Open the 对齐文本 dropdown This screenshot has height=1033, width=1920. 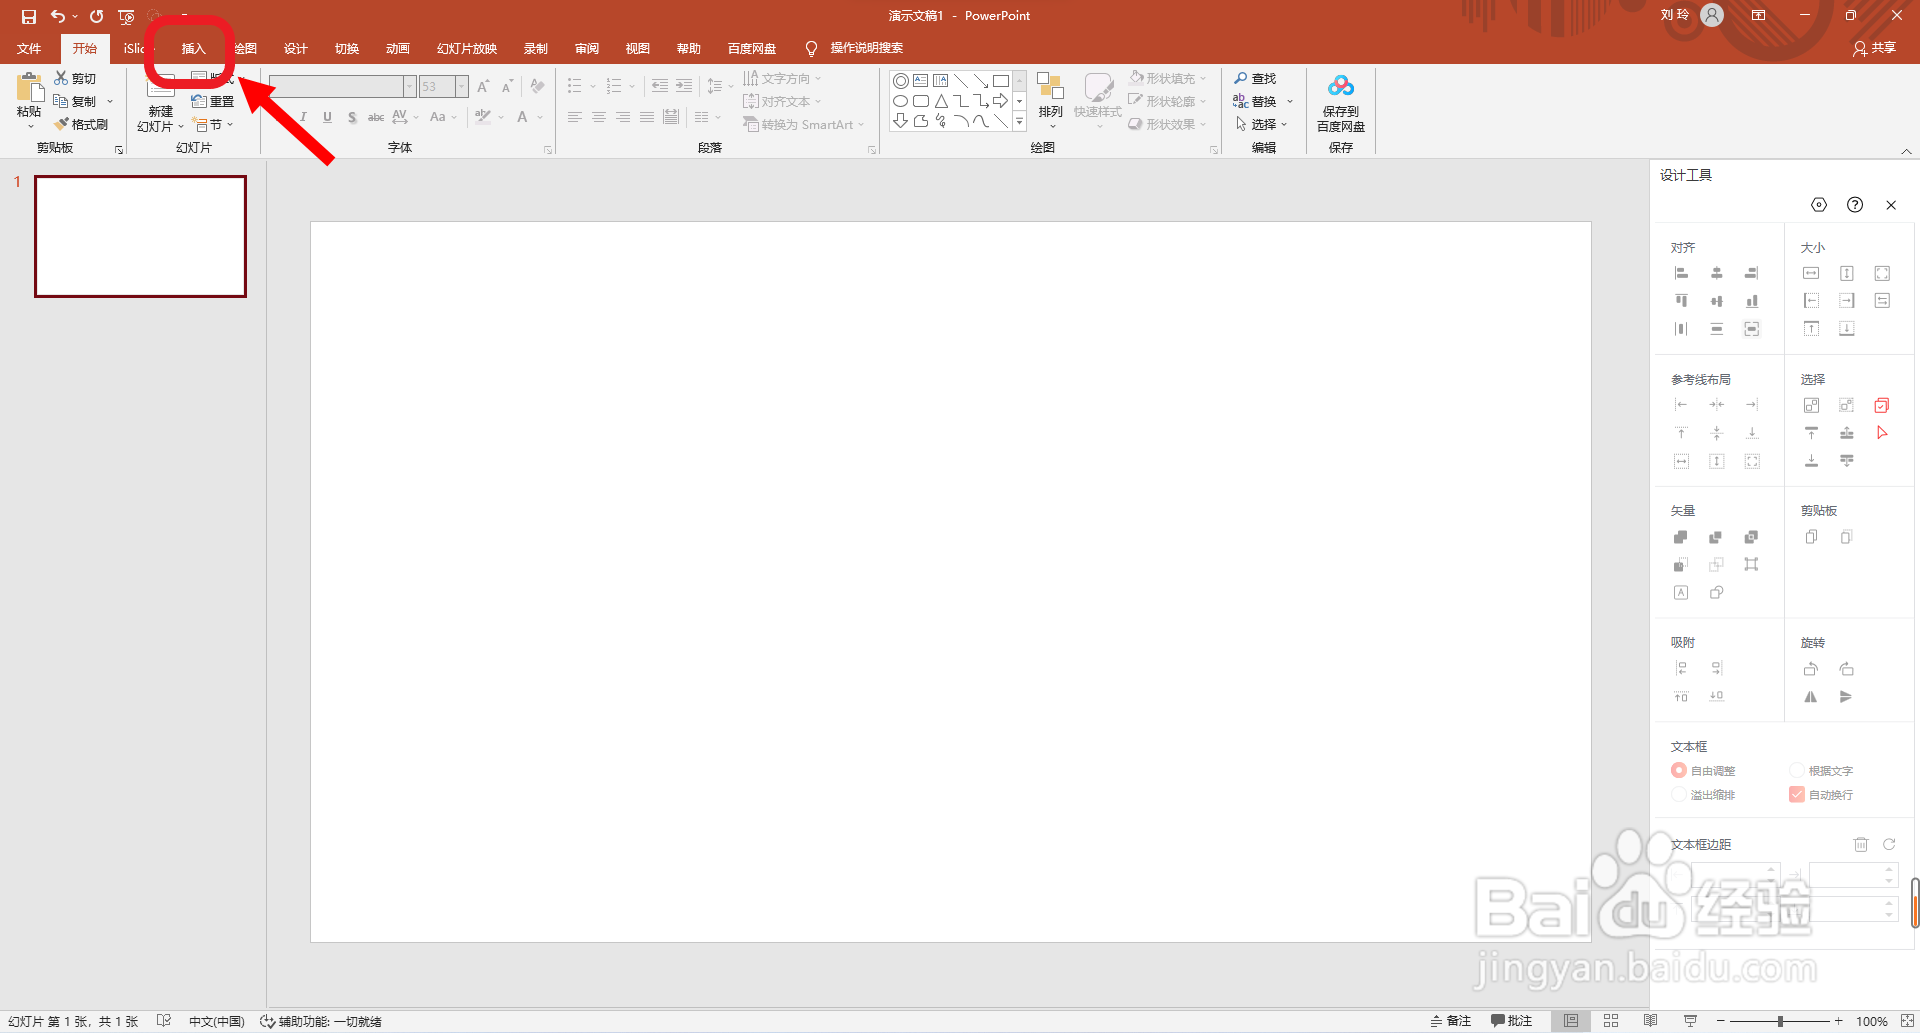click(782, 101)
